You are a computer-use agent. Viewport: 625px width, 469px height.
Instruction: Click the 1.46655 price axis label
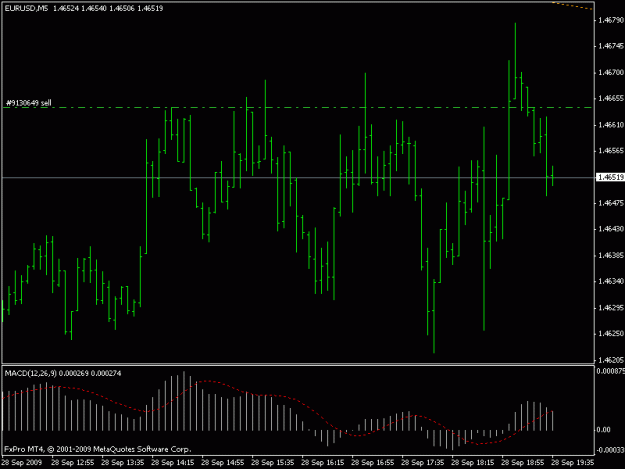tap(611, 98)
